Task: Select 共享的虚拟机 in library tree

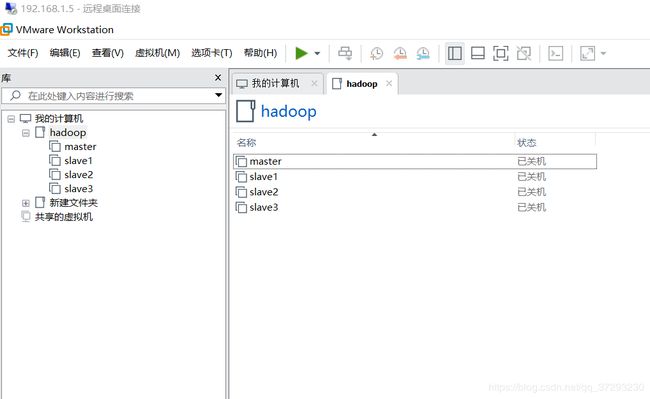Action: tap(63, 217)
